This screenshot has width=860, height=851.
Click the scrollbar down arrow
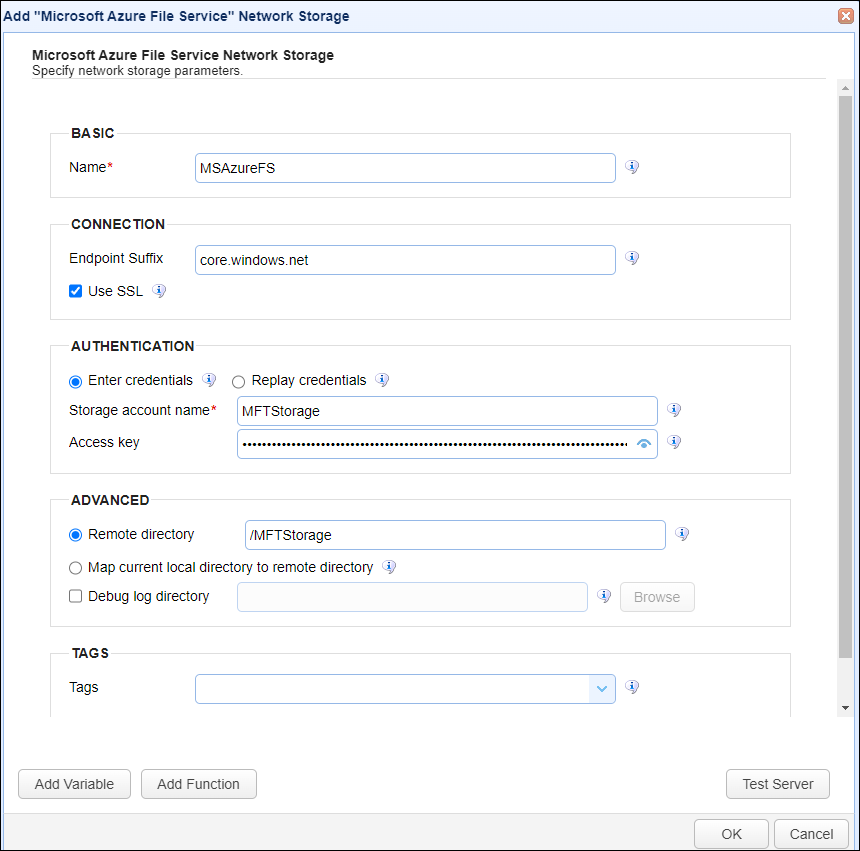(x=845, y=708)
